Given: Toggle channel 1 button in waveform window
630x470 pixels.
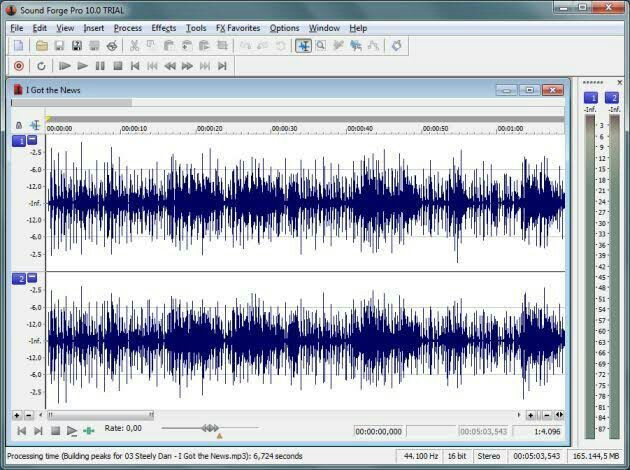Looking at the screenshot, I should pos(19,141).
